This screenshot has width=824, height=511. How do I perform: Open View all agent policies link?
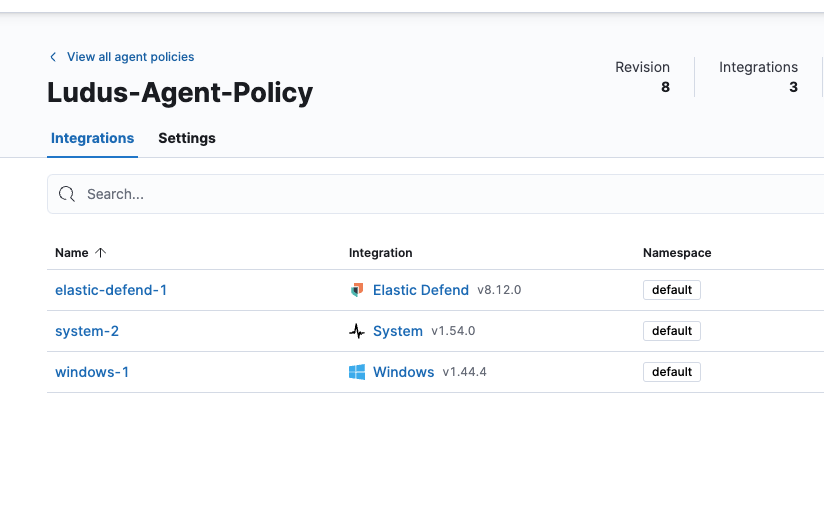130,57
